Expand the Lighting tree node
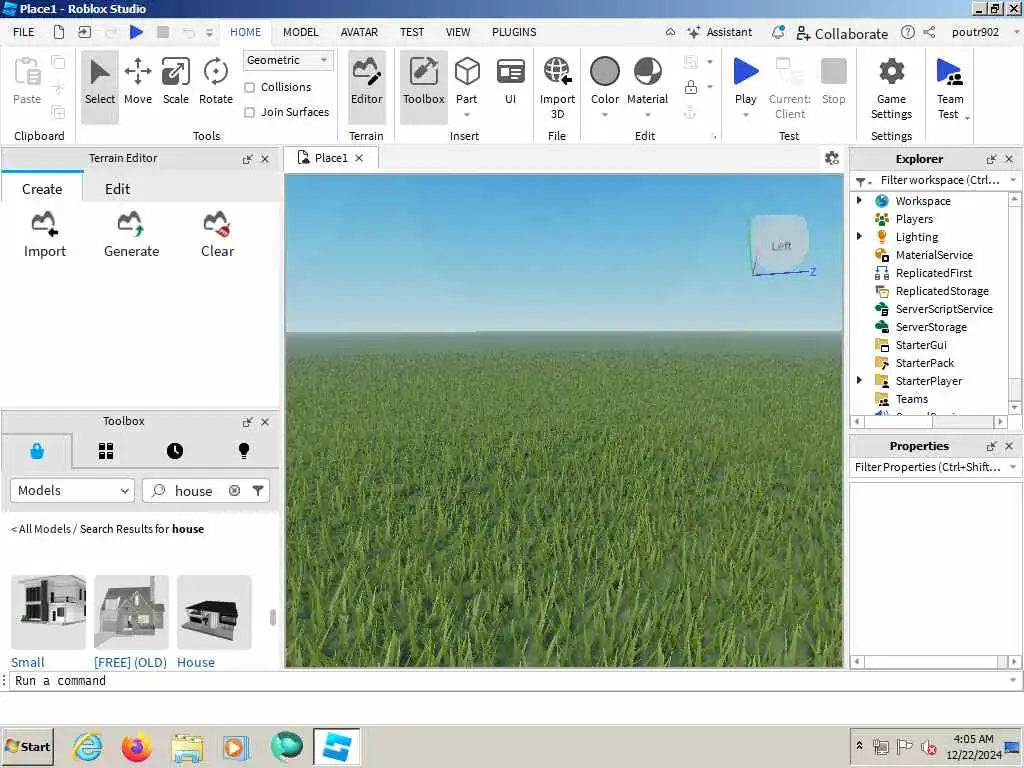Screen dimensions: 1024x768 pyautogui.click(x=859, y=236)
